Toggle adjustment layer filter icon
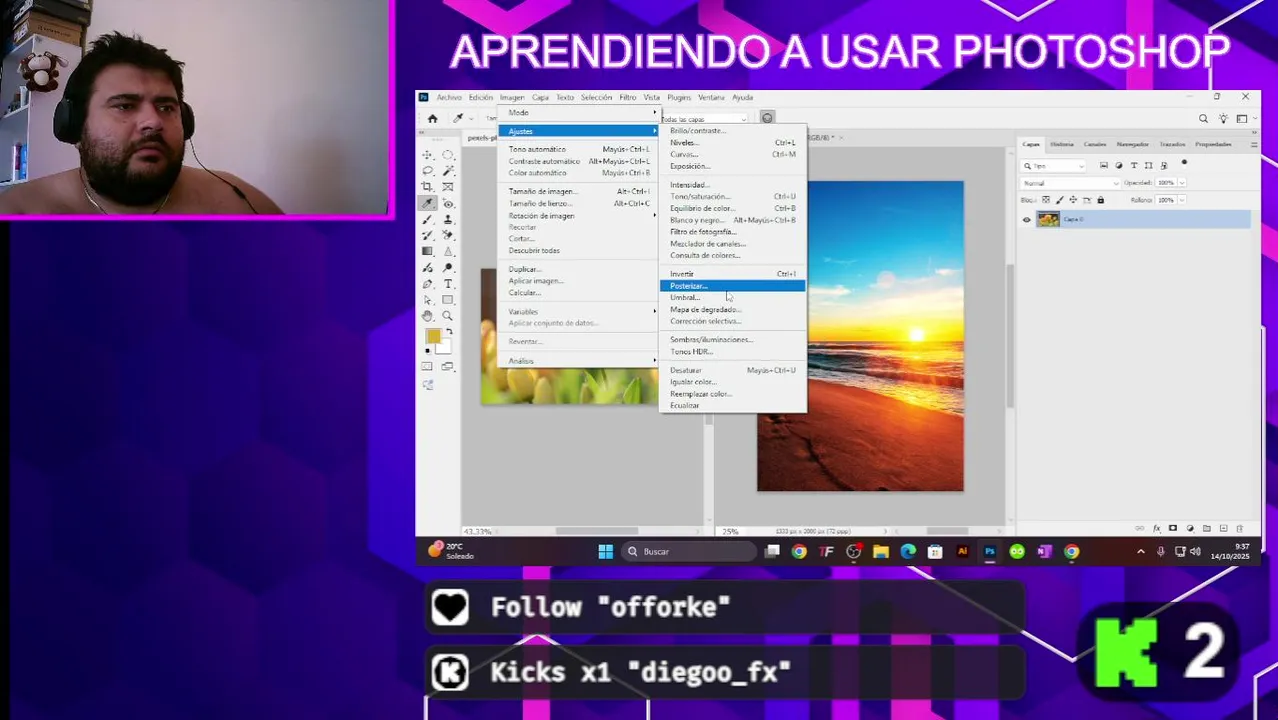The height and width of the screenshot is (720, 1278). 1119,166
